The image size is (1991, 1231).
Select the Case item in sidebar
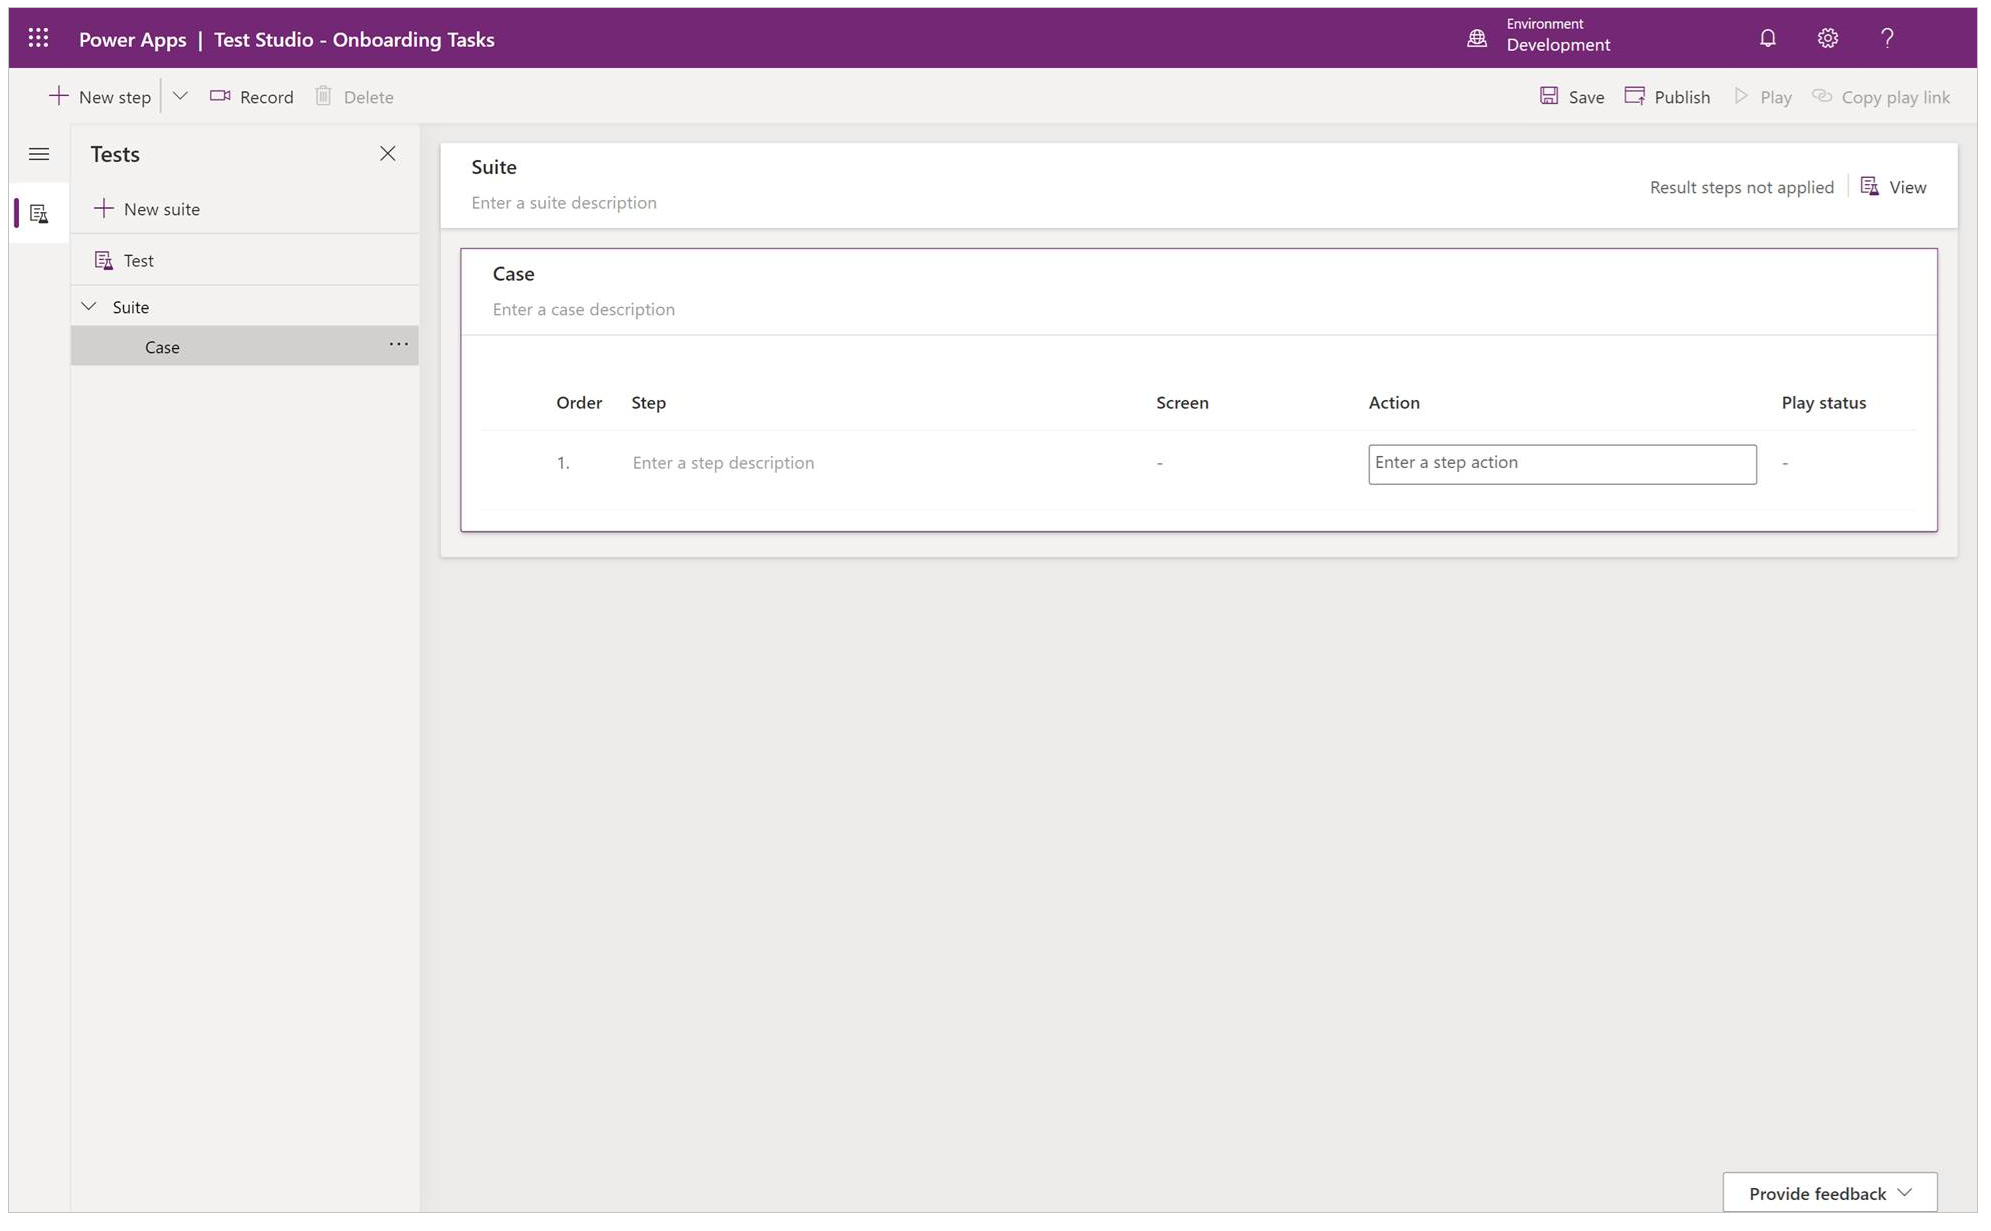(x=161, y=345)
